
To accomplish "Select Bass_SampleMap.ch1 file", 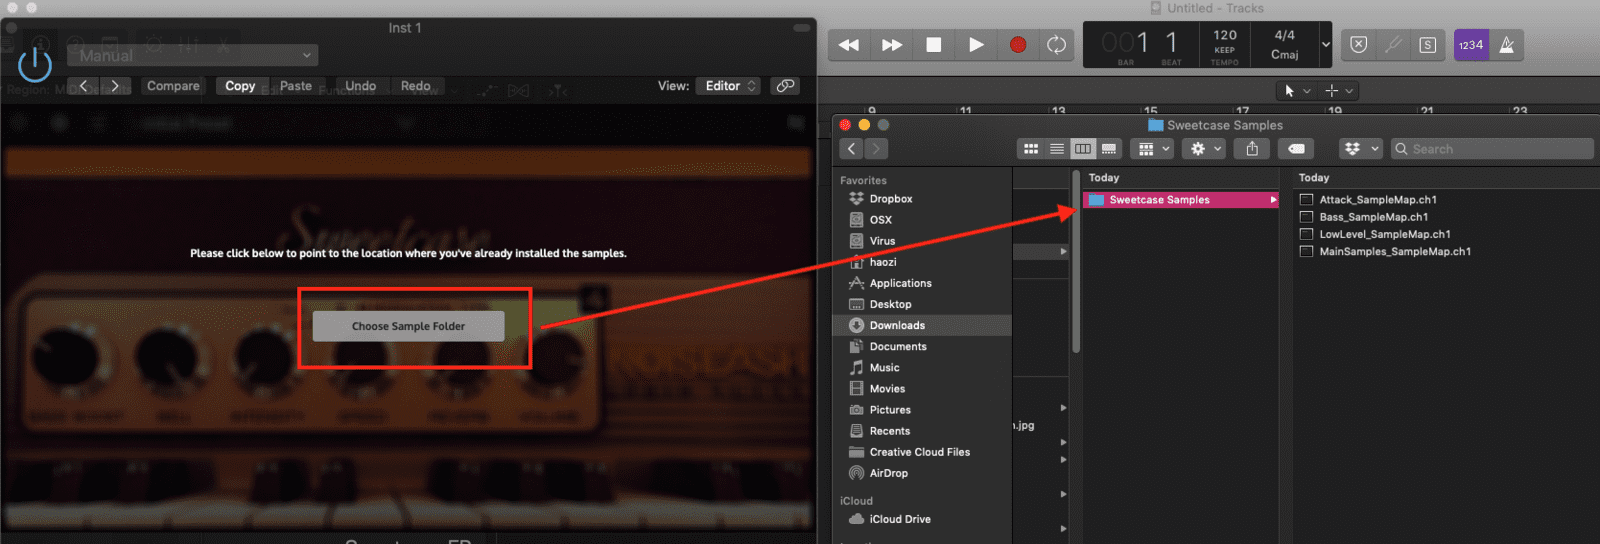I will (1374, 217).
